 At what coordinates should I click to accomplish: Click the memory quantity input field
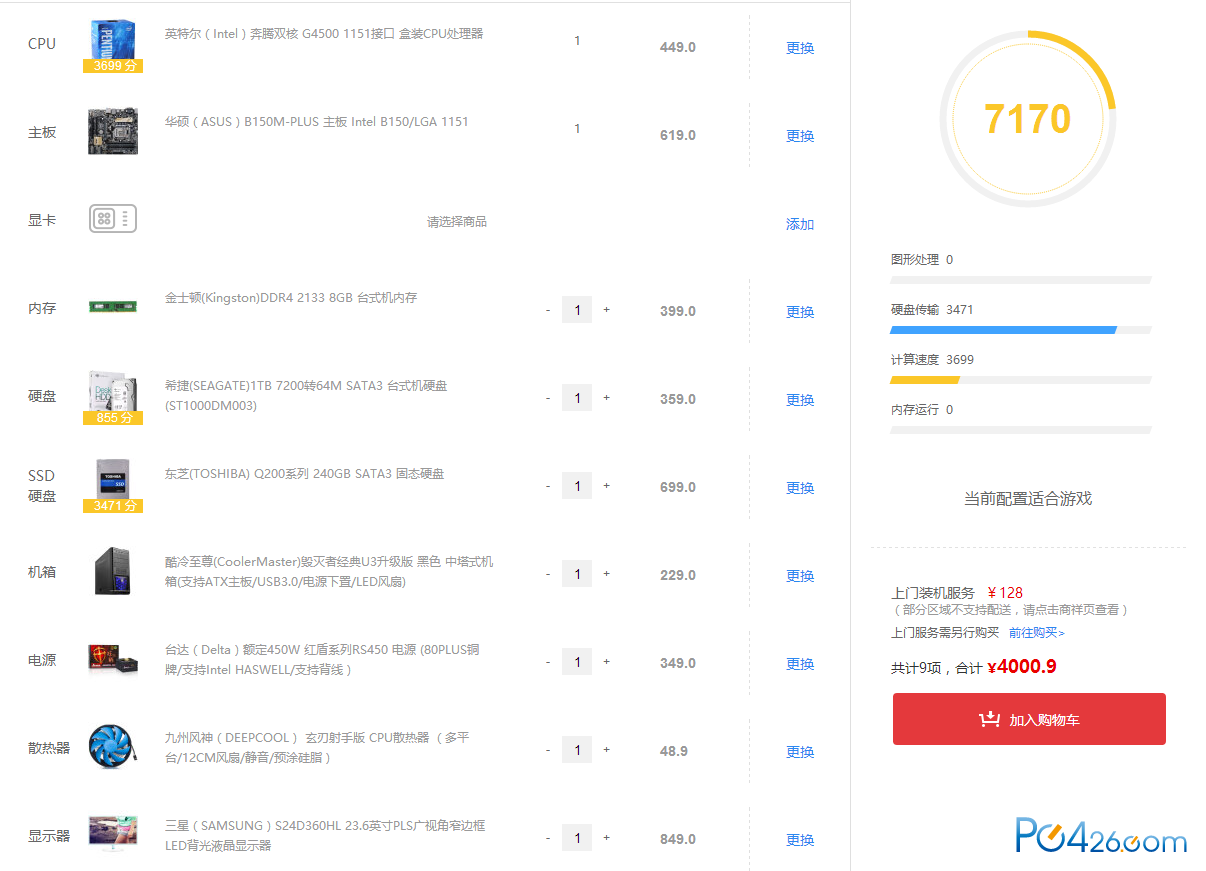click(577, 310)
